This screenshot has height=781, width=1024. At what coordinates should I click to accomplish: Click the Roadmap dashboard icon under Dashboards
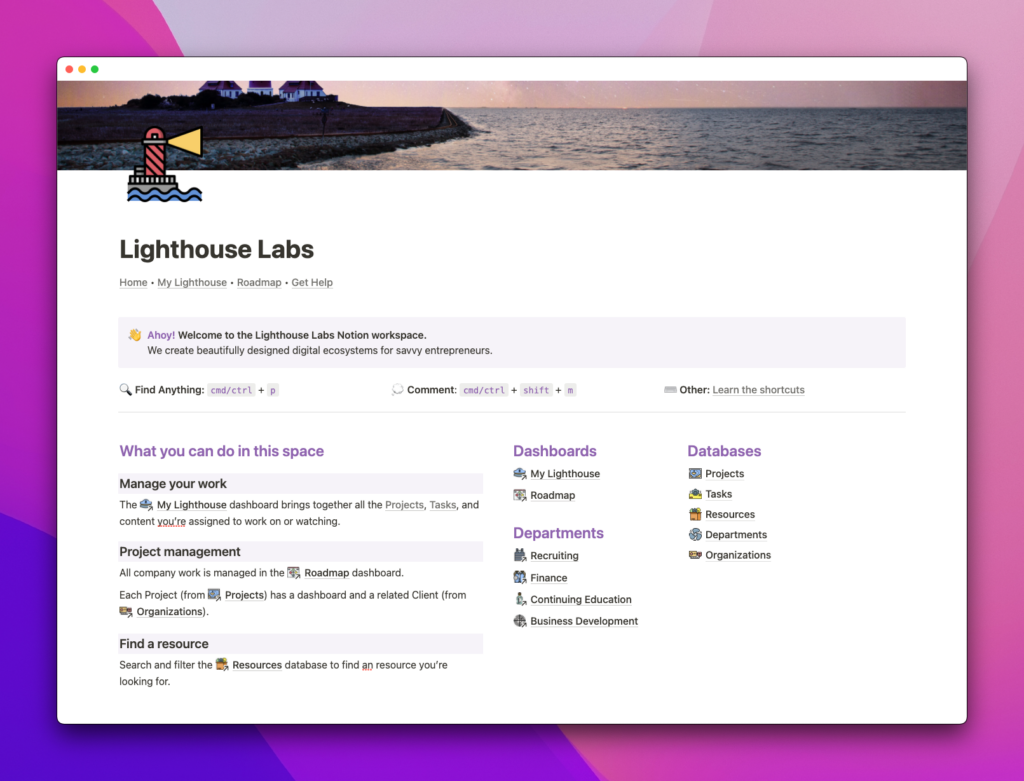click(520, 495)
